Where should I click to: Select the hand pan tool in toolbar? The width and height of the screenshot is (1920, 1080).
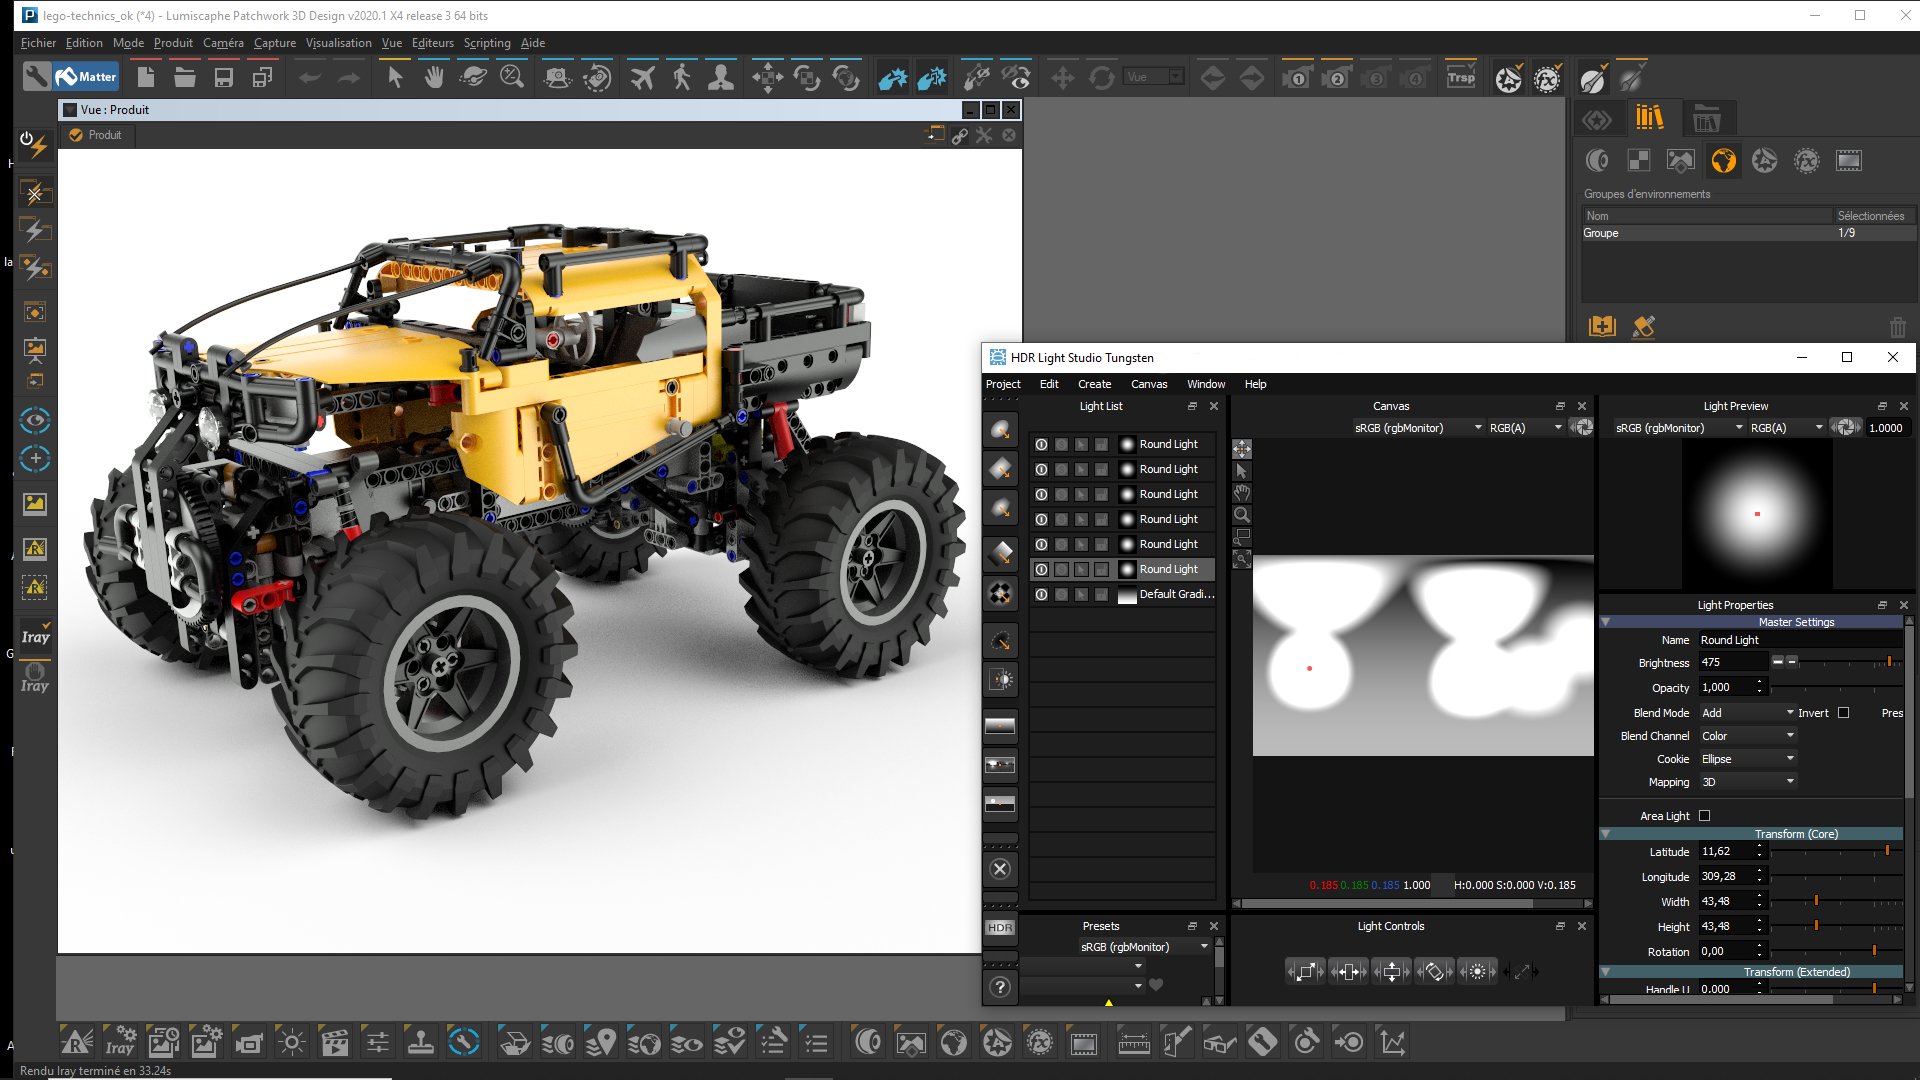pyautogui.click(x=433, y=77)
